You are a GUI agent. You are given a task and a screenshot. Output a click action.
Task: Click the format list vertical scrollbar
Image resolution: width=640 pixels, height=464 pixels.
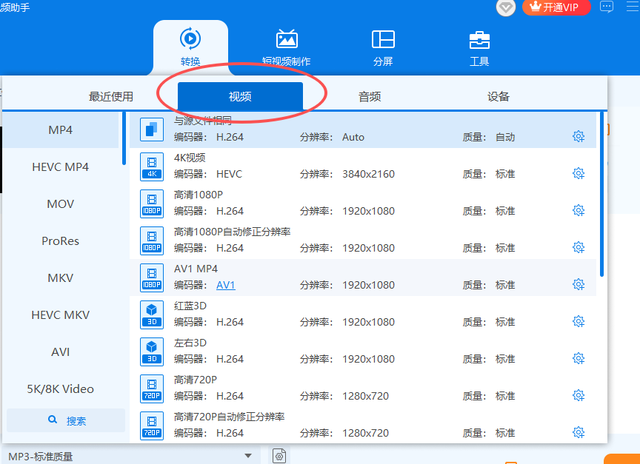(124, 139)
